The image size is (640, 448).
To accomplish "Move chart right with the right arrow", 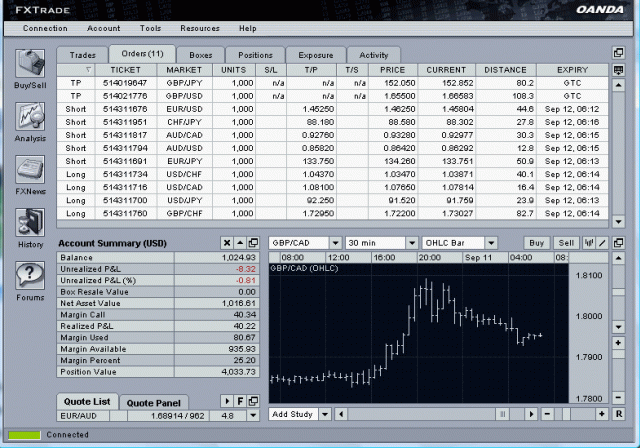I will (x=531, y=415).
